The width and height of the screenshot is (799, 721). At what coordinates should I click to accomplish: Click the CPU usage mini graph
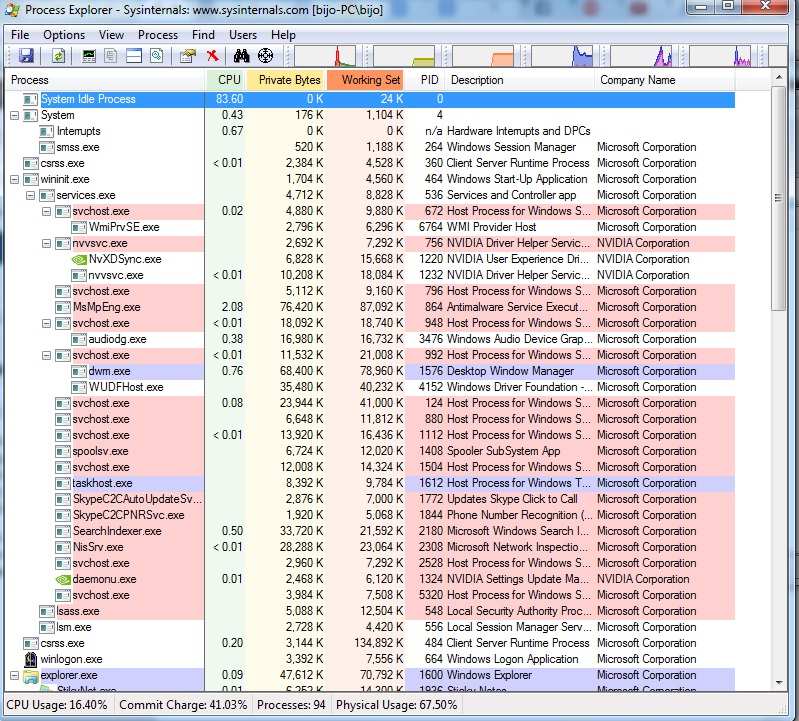[325, 56]
